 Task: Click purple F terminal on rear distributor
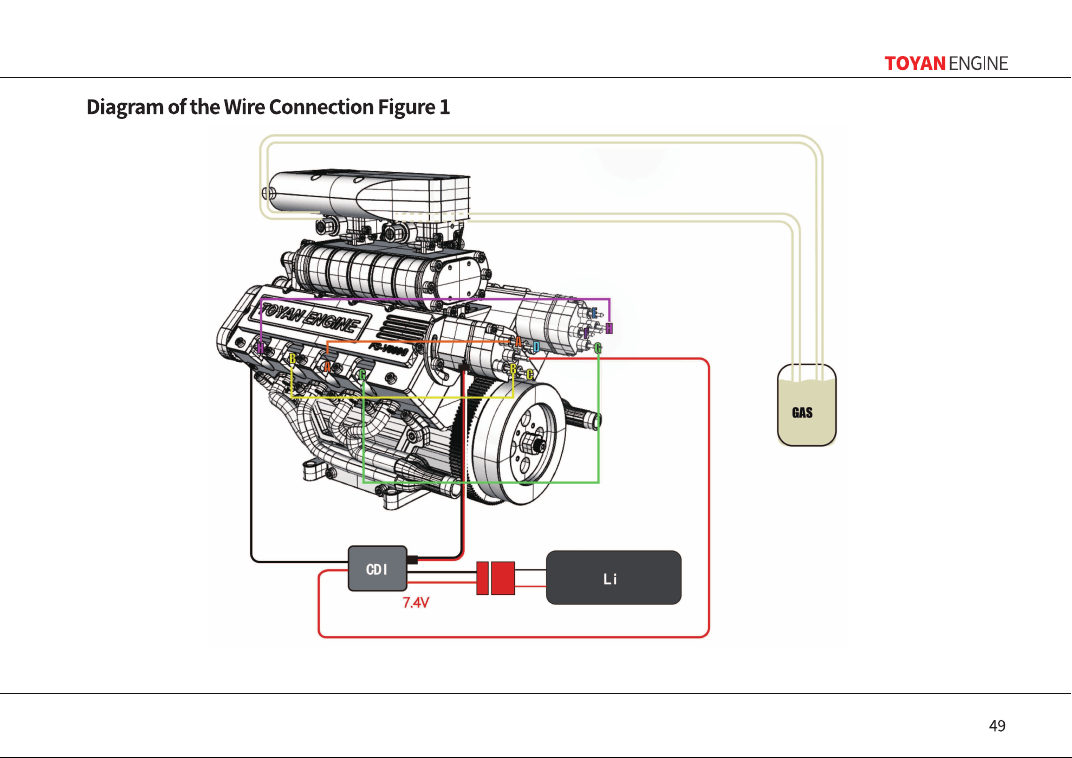pos(586,333)
